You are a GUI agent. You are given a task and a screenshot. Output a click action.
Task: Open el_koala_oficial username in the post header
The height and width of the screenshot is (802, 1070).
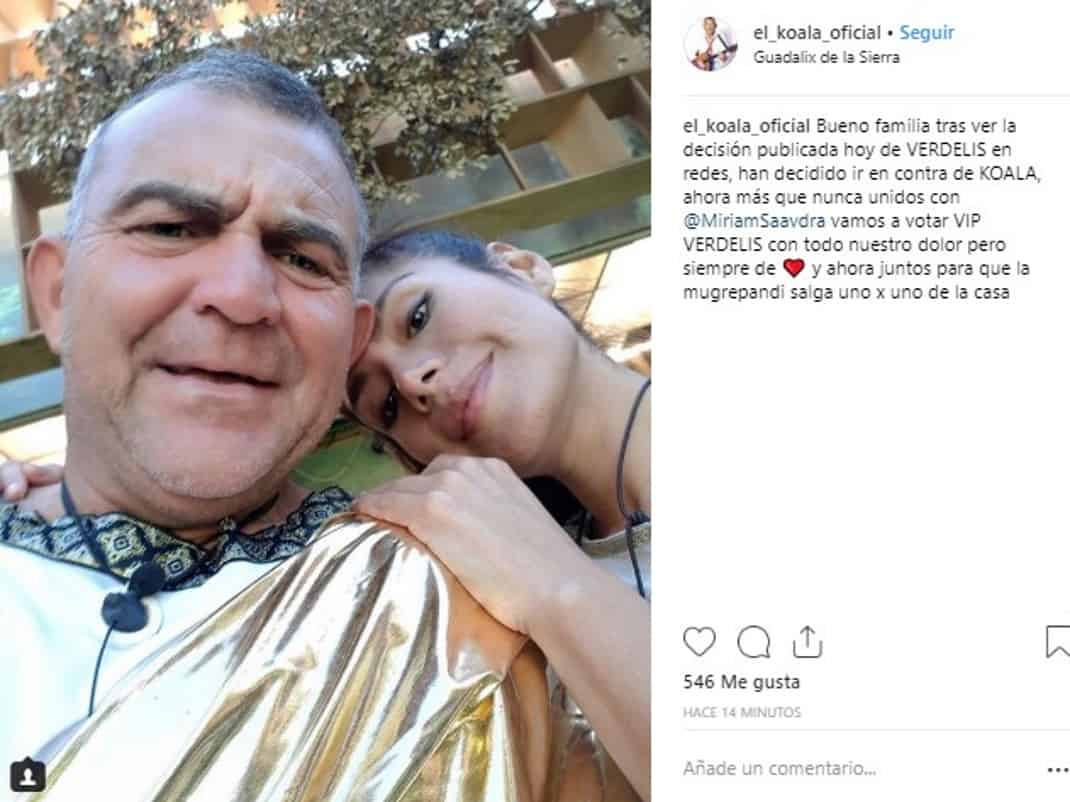[x=817, y=32]
